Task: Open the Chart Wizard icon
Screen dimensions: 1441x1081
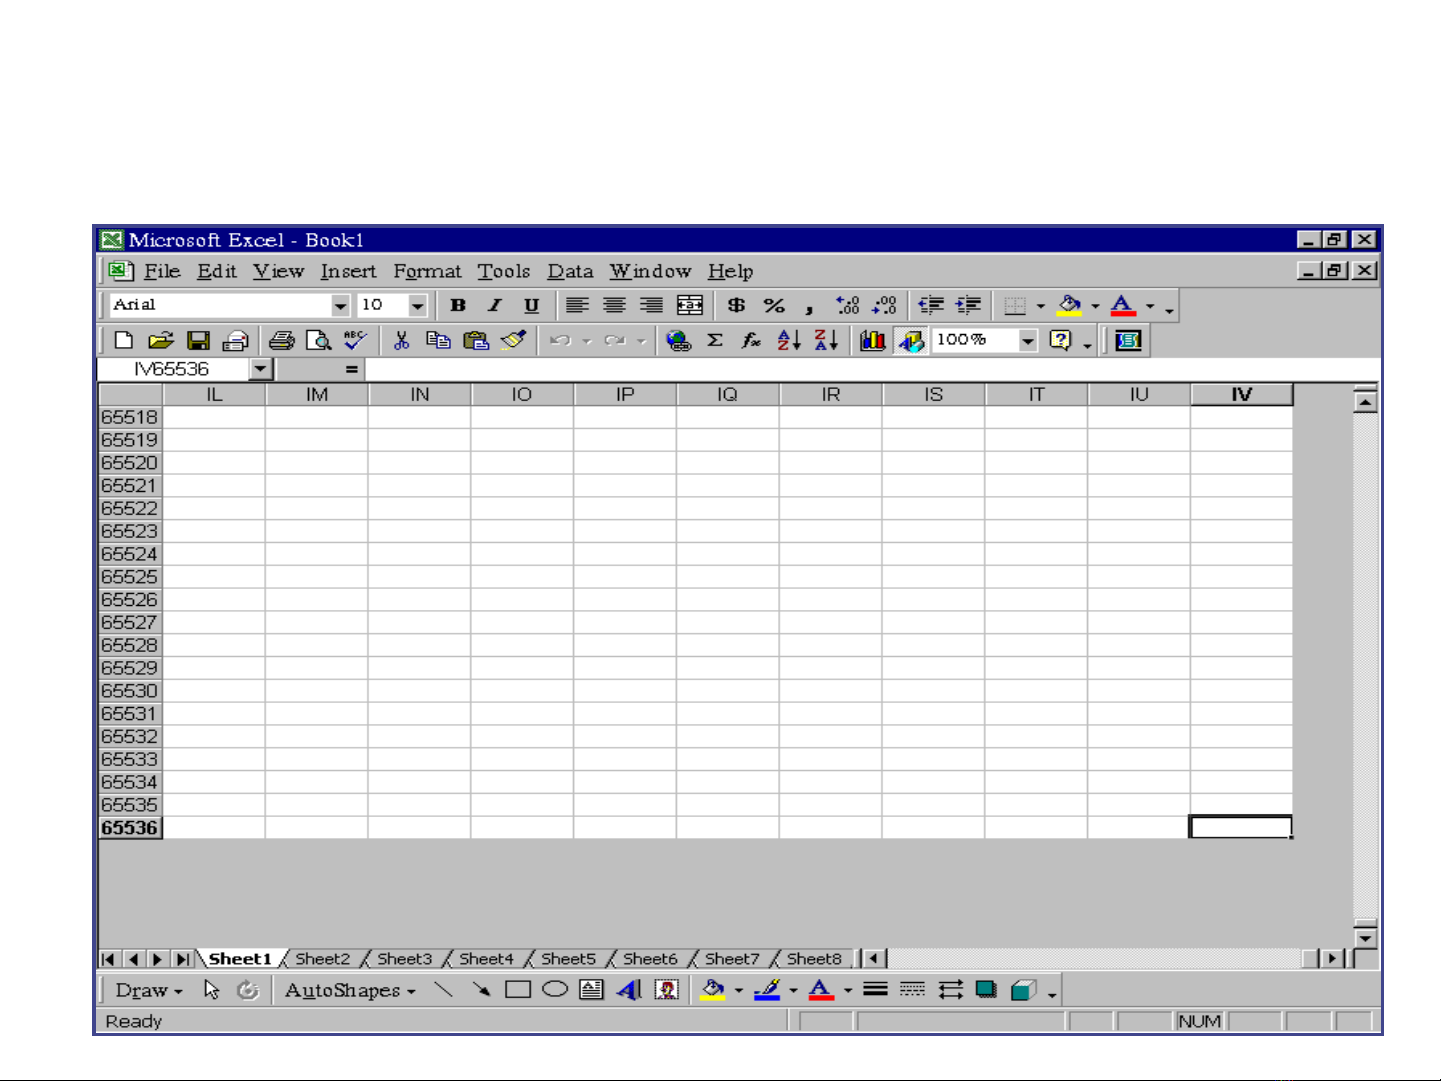Action: (x=872, y=341)
